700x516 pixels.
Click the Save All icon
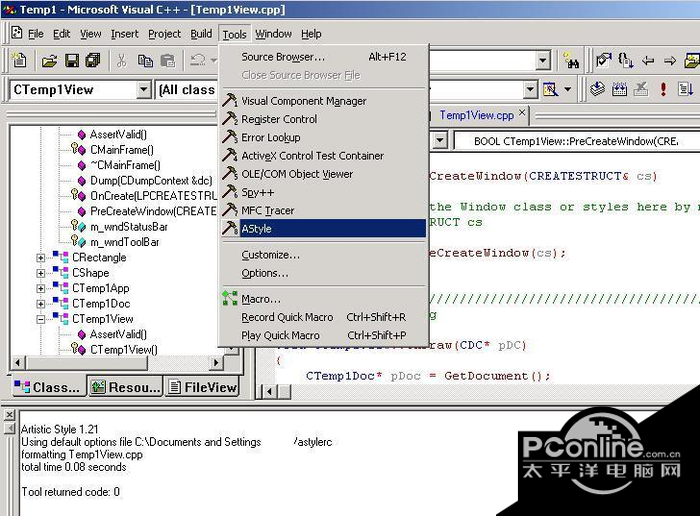(x=93, y=60)
